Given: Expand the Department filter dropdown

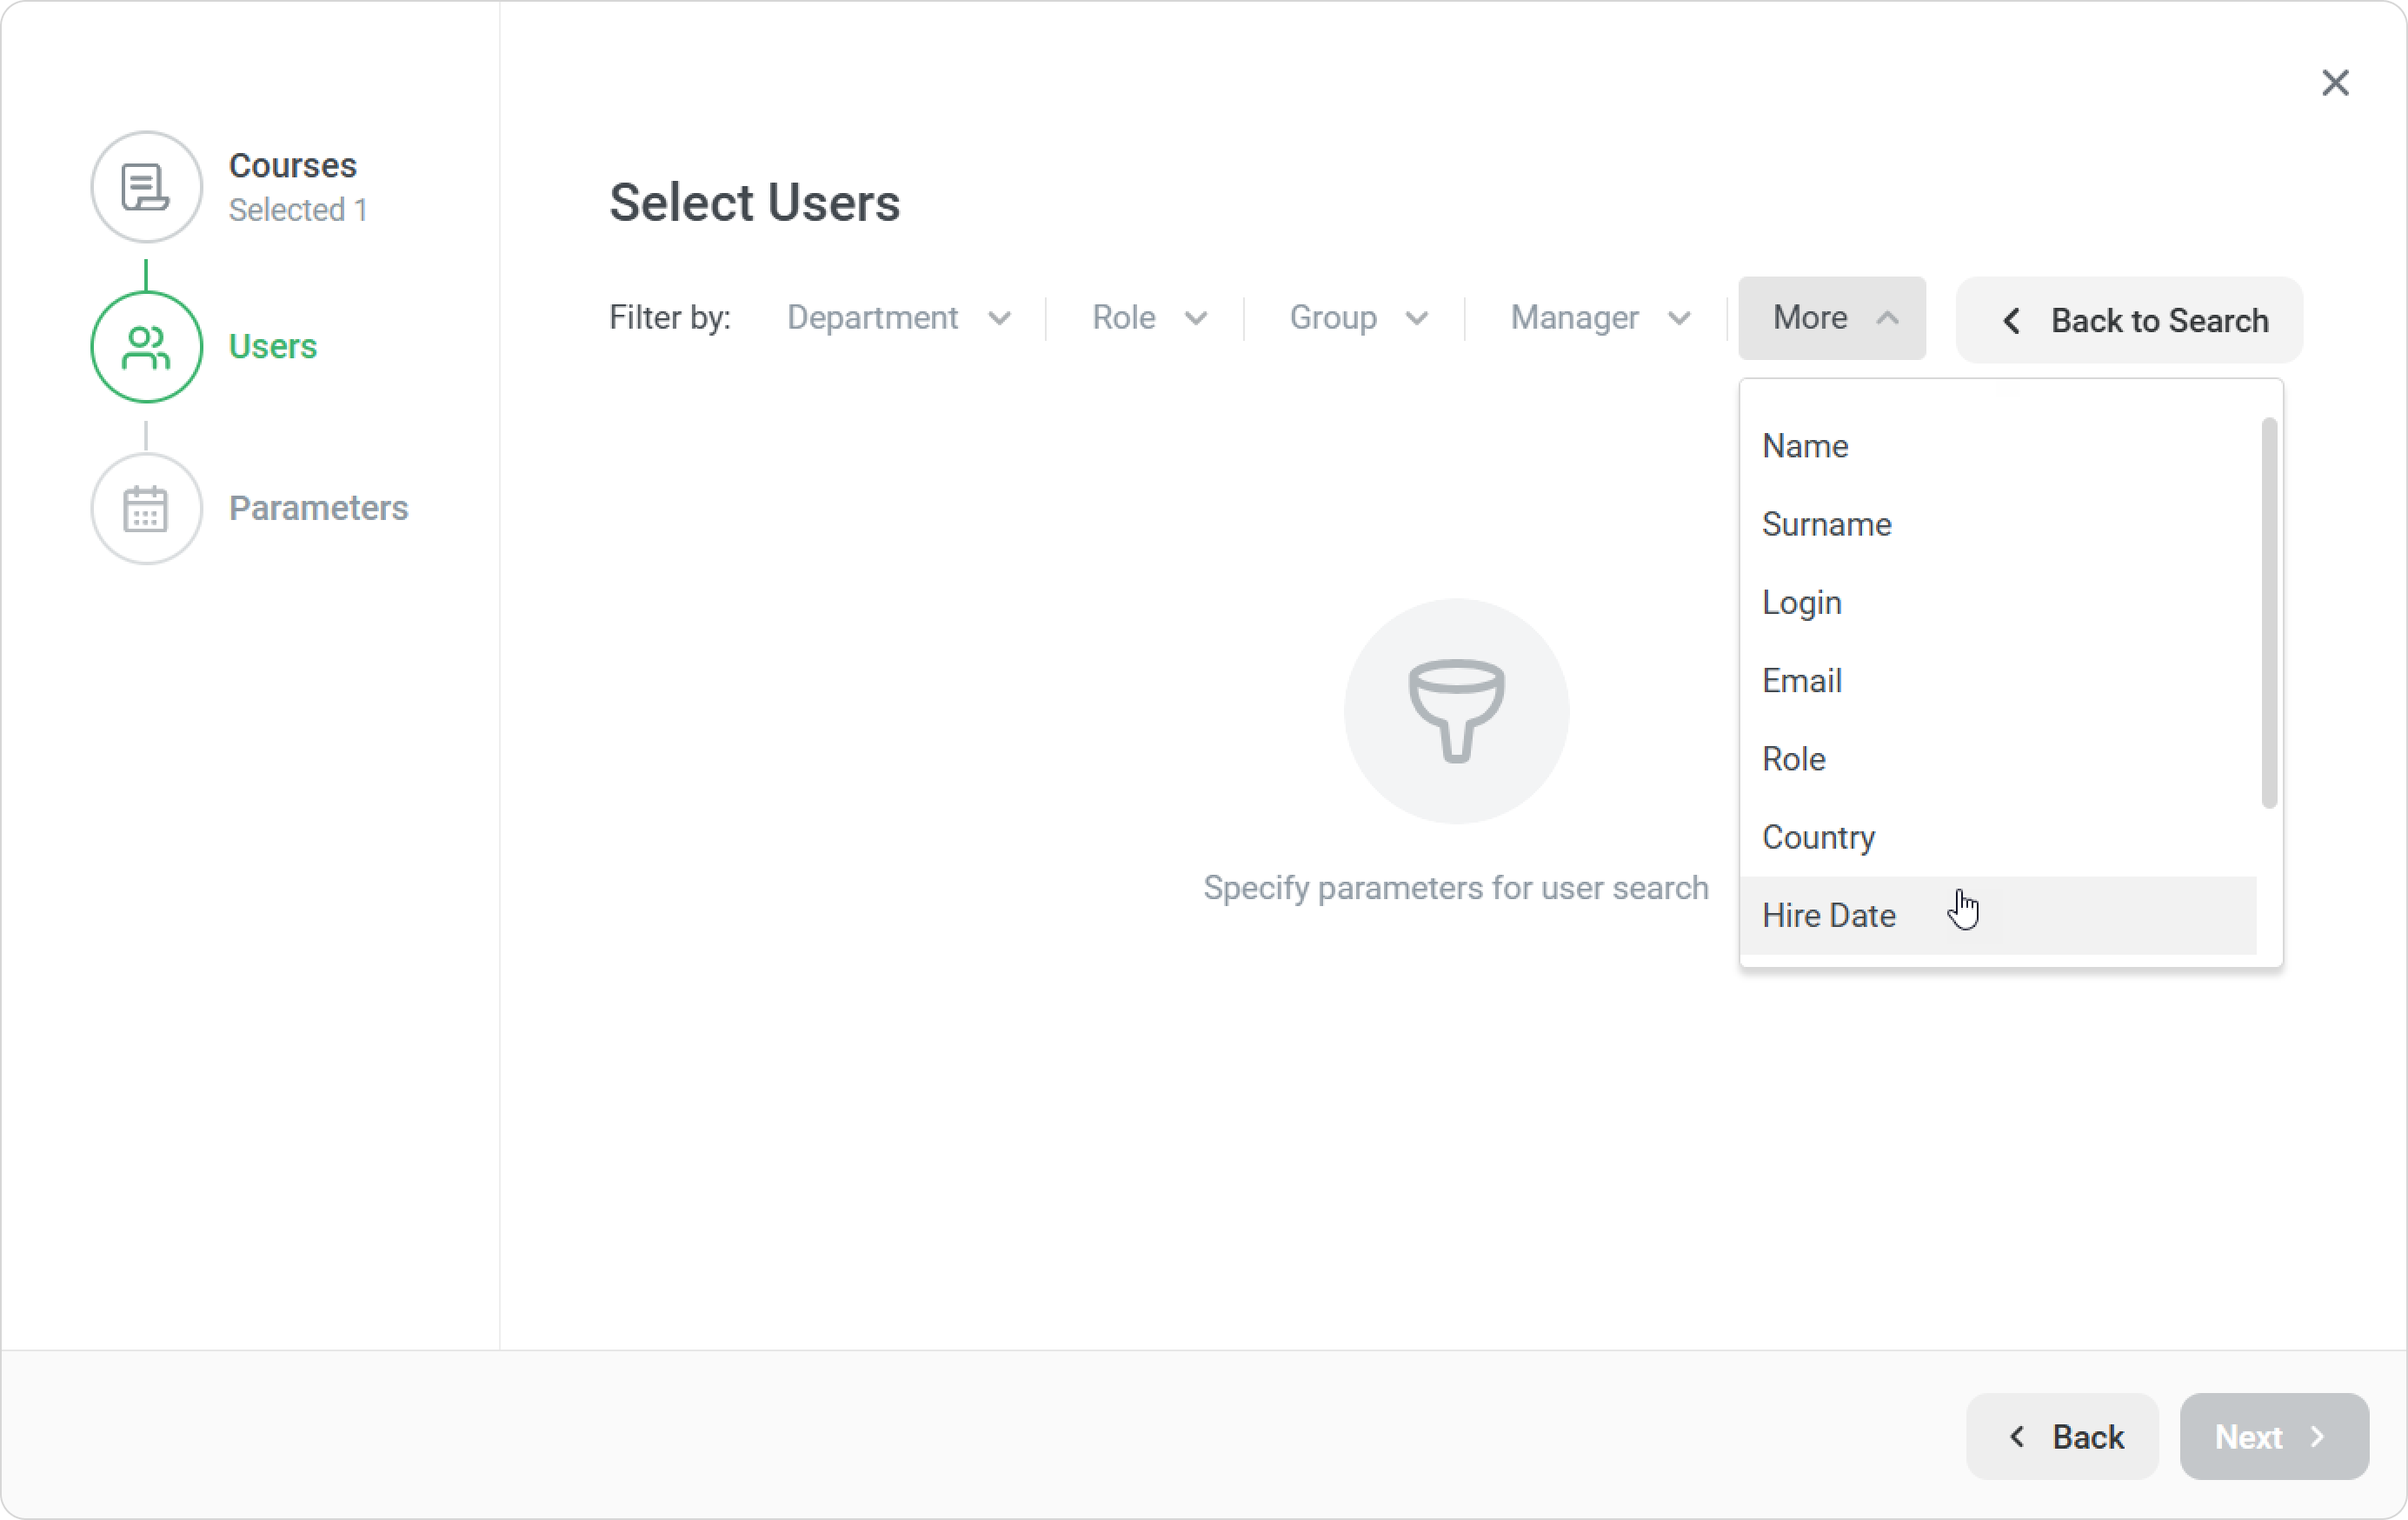Looking at the screenshot, I should (898, 318).
